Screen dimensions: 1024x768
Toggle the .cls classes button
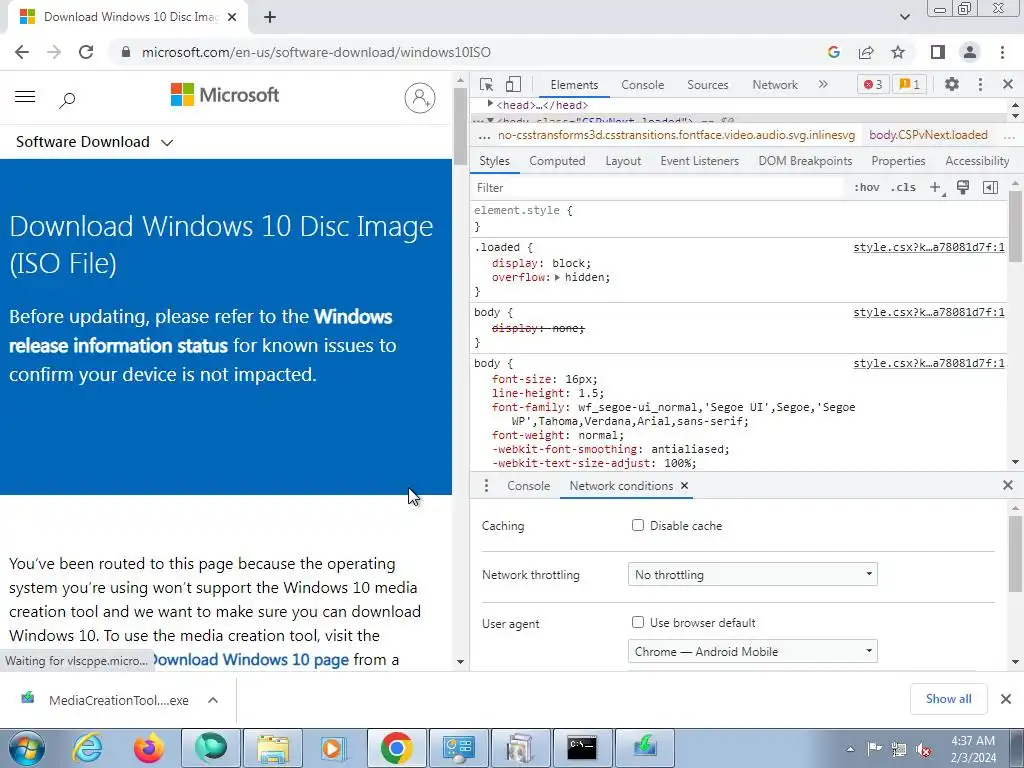pos(903,187)
